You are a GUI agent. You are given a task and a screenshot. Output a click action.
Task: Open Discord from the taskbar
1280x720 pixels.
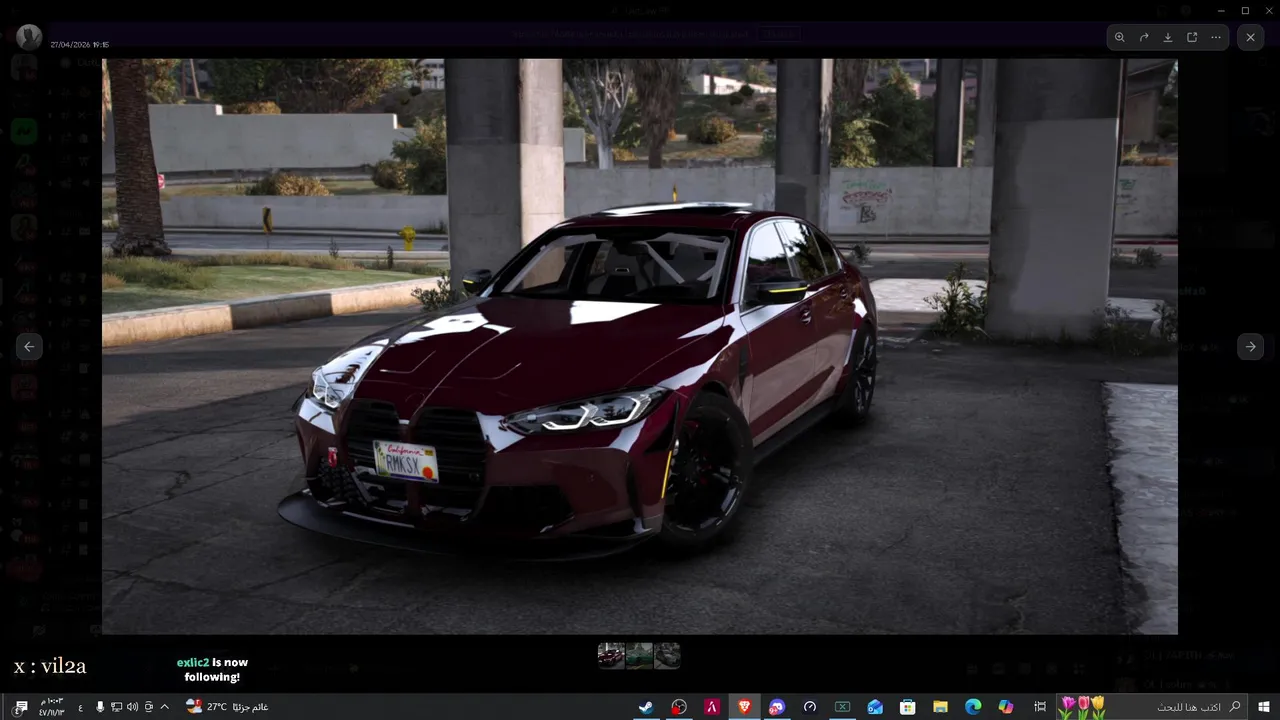(777, 707)
